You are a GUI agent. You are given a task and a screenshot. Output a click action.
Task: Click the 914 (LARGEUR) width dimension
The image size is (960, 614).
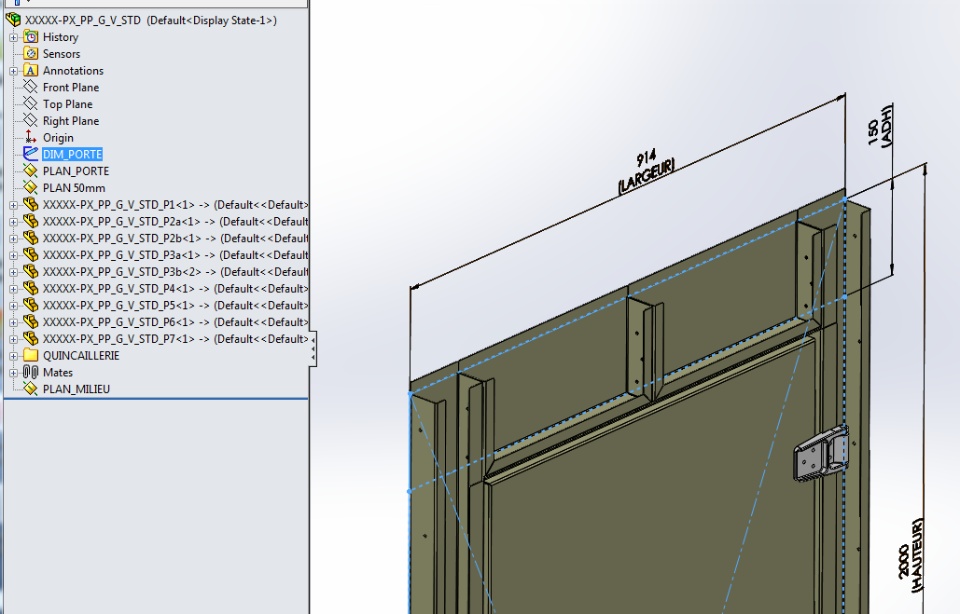pyautogui.click(x=646, y=172)
